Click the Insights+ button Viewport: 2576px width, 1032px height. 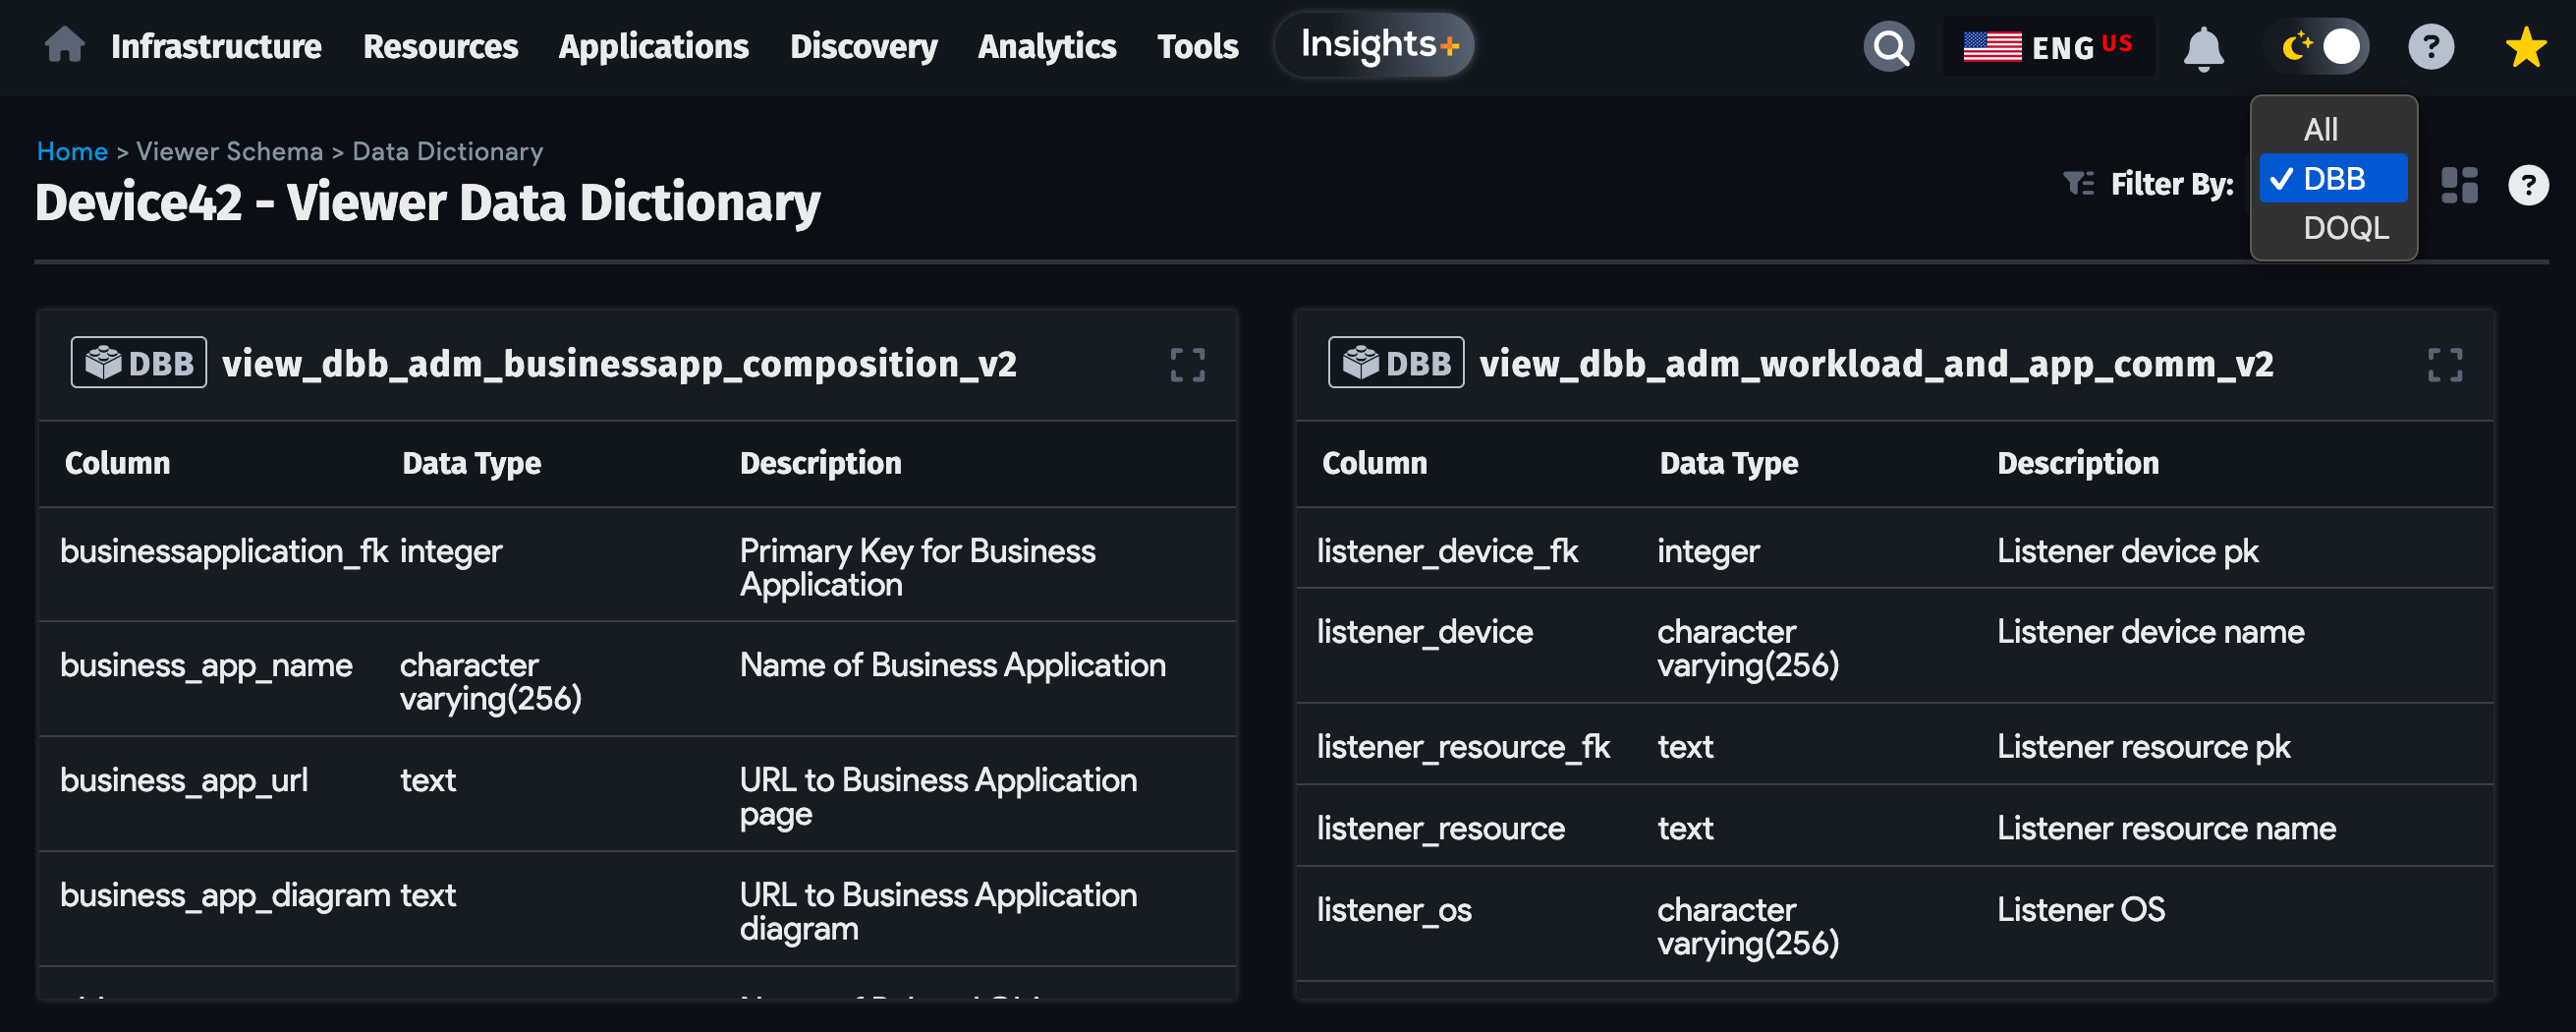[1373, 45]
